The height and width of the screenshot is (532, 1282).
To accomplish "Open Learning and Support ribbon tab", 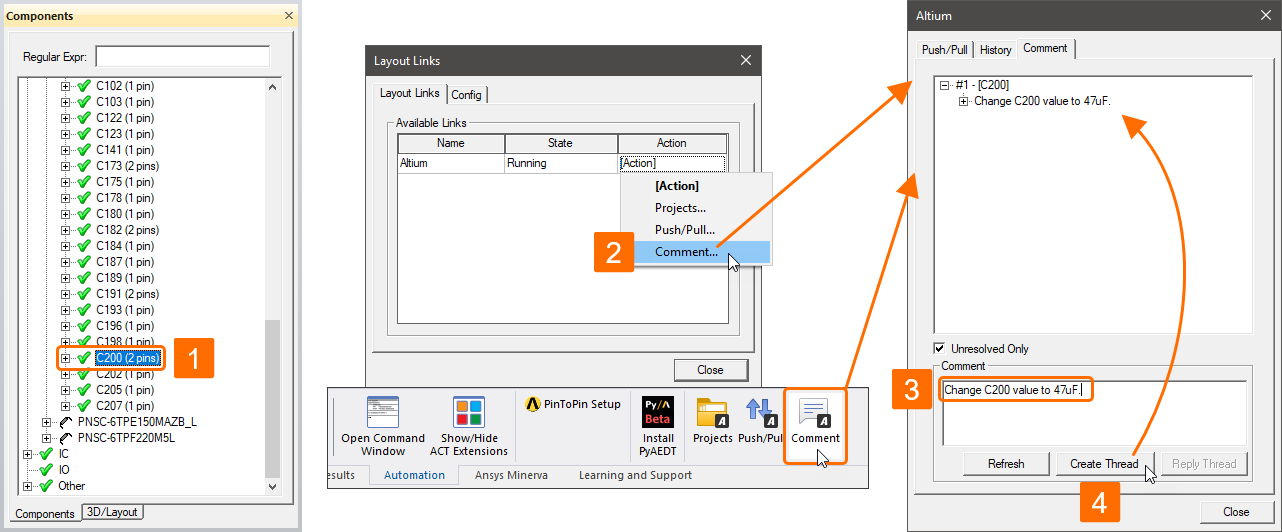I will click(635, 475).
